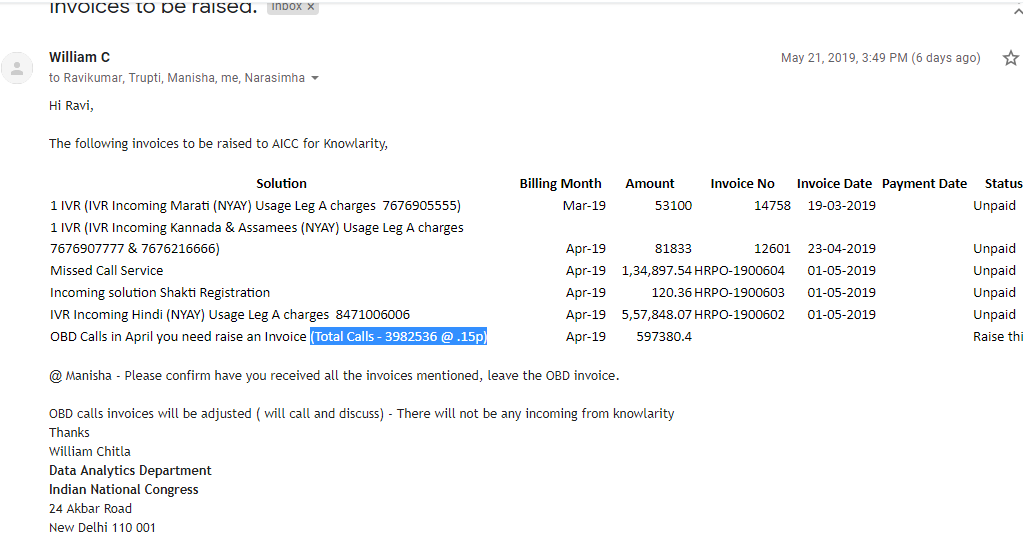Click invoice number HRPO-1900602
Viewport: 1024px width, 536px height.
click(x=740, y=315)
